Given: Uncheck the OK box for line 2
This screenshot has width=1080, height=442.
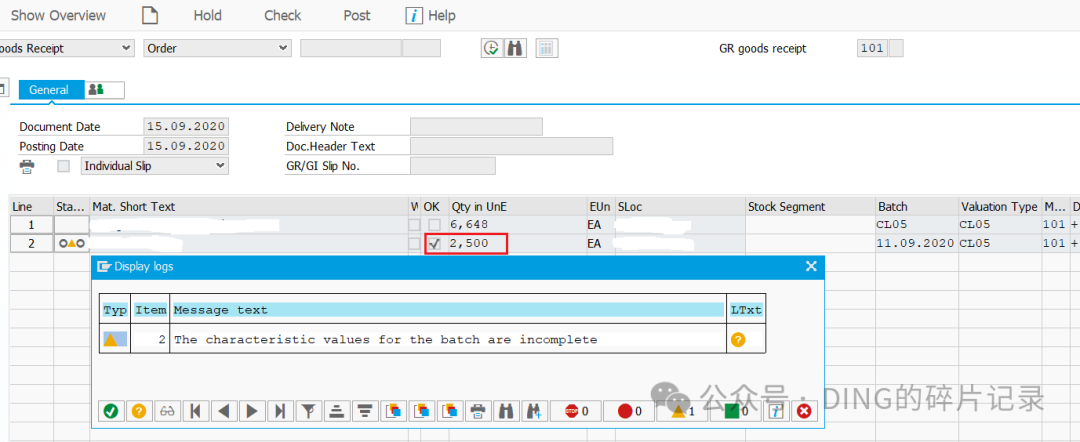Looking at the screenshot, I should coord(434,243).
